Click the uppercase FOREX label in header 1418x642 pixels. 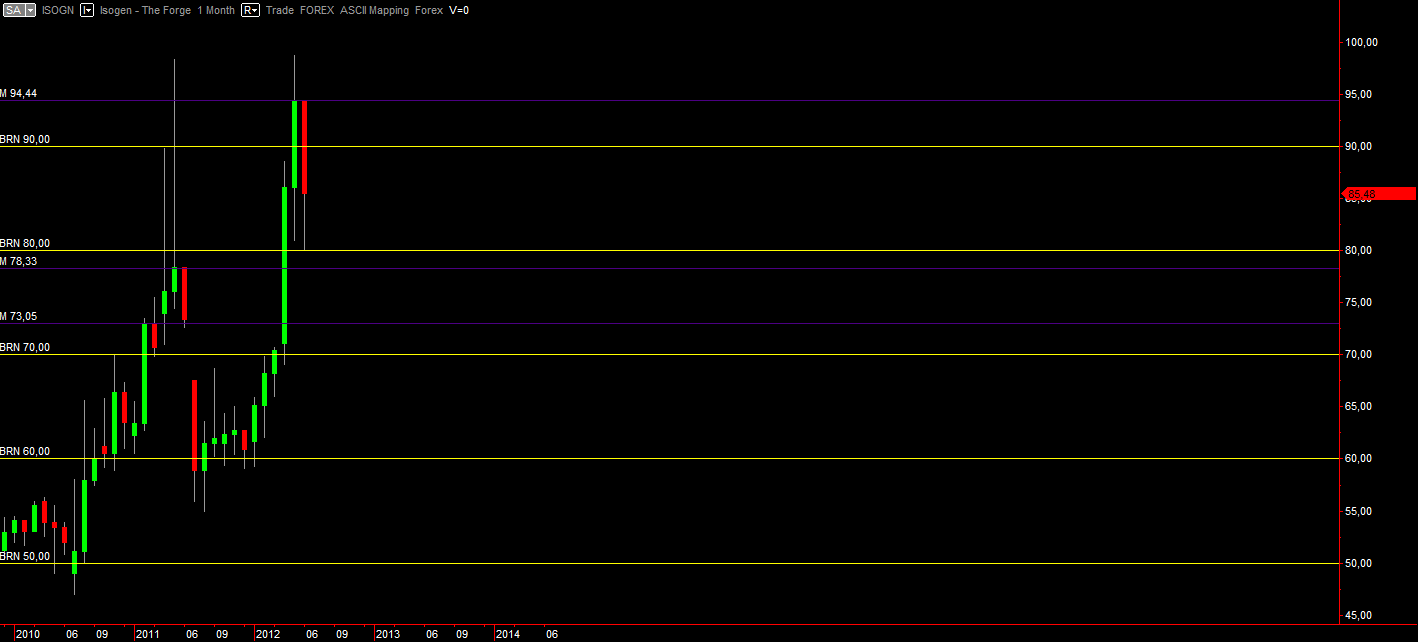[317, 10]
